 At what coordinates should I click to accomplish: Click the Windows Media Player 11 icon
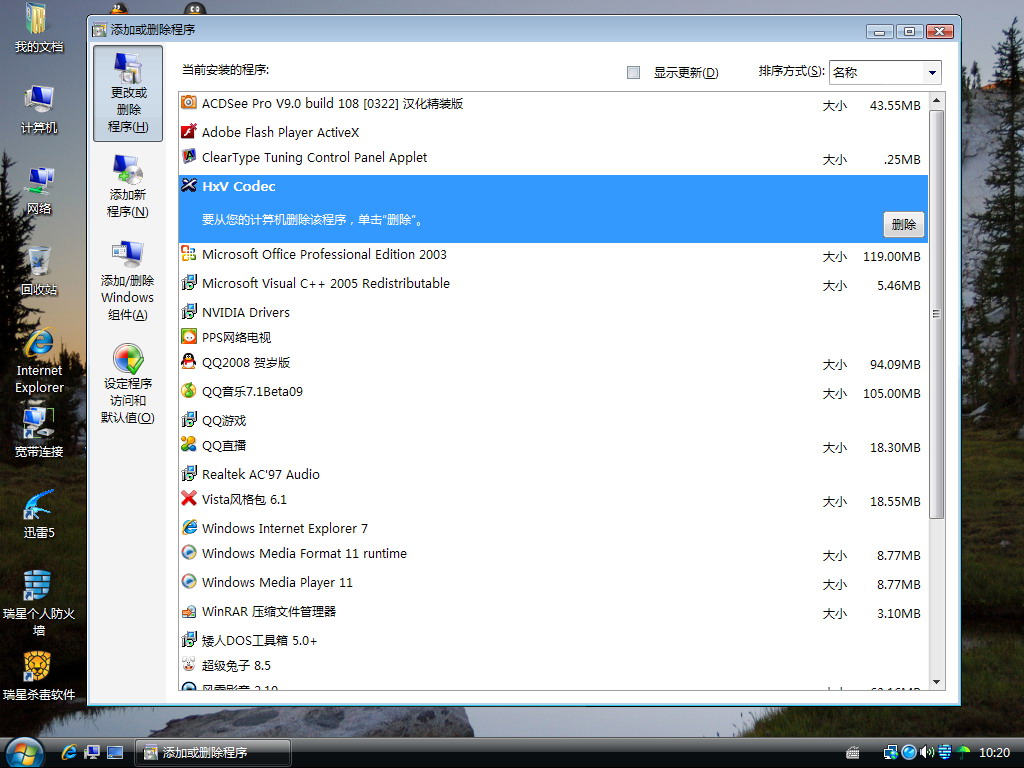point(189,581)
